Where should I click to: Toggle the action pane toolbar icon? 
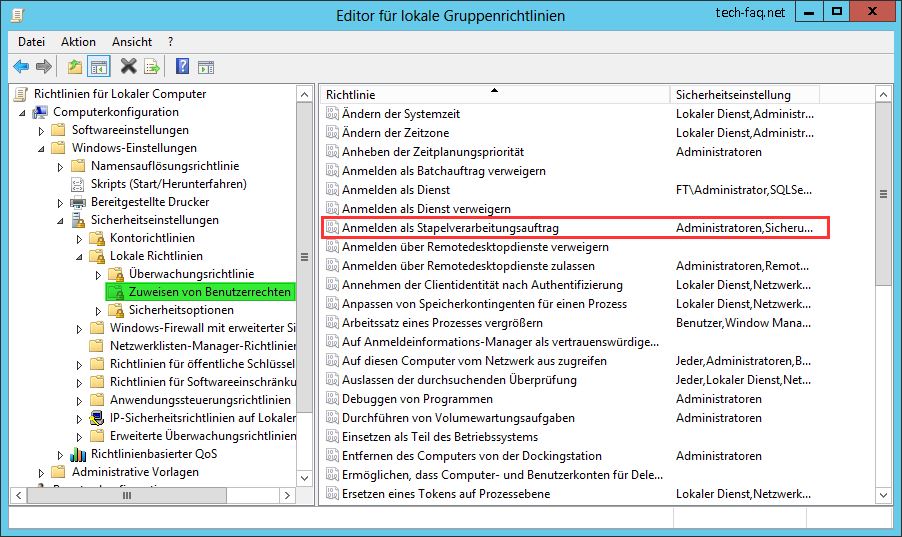point(206,67)
